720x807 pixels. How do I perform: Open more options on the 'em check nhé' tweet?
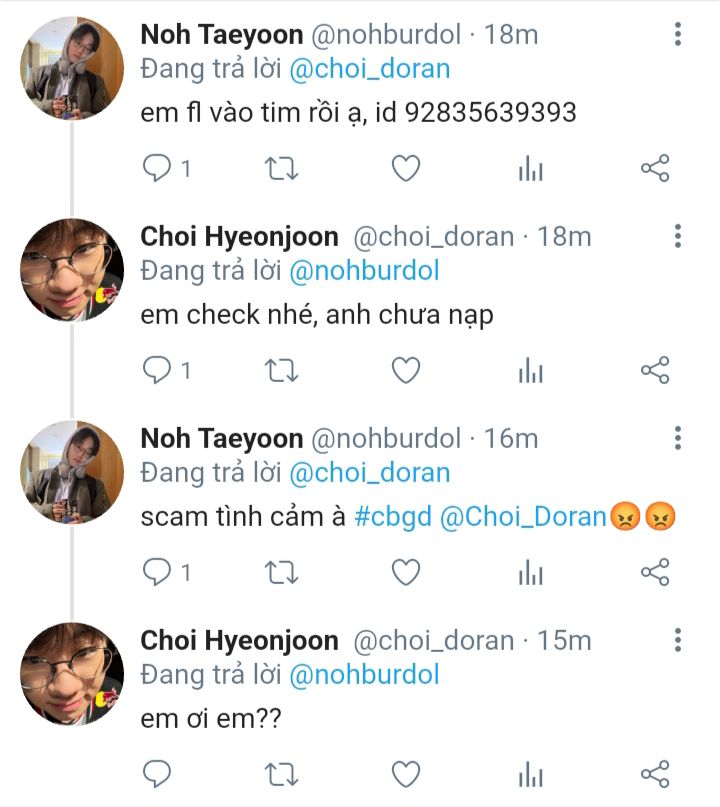678,237
